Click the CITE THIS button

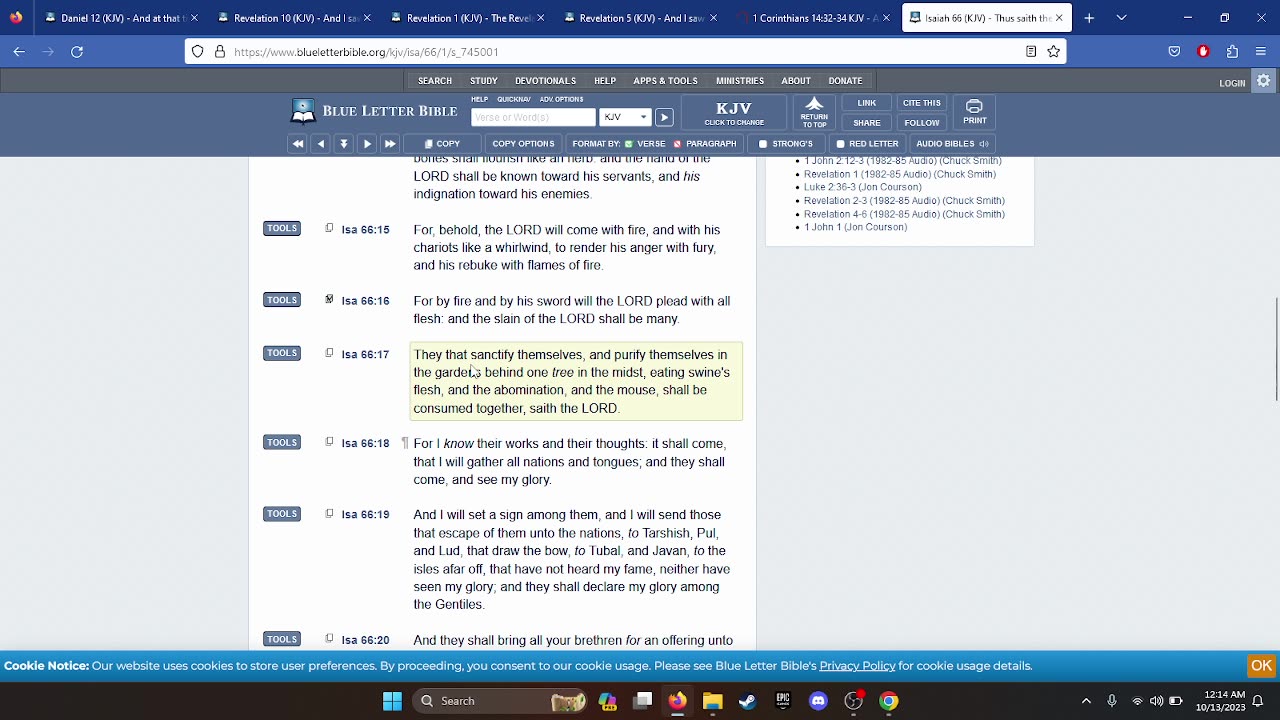click(922, 103)
